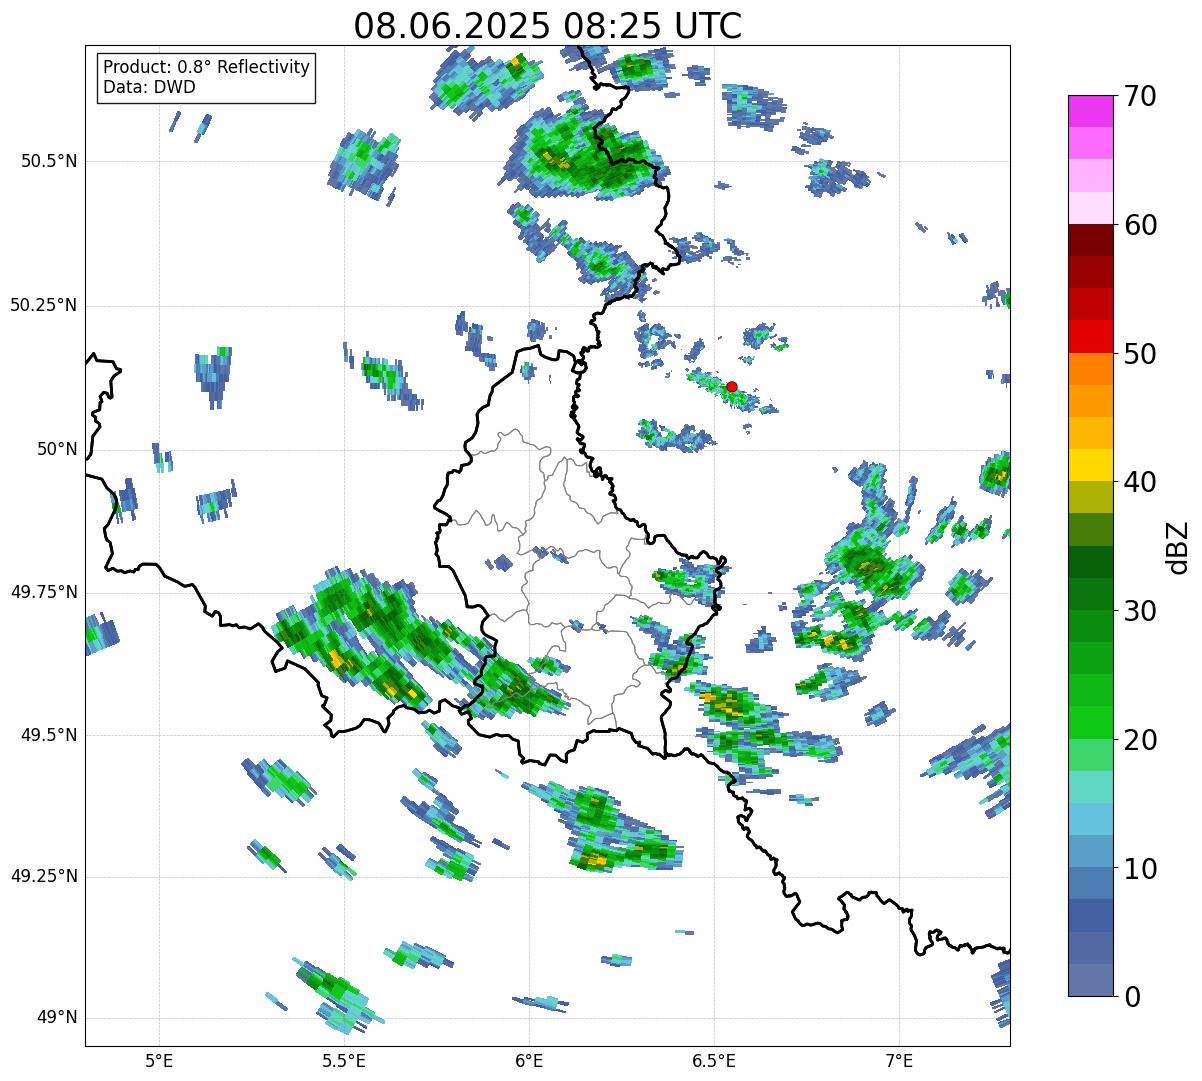The width and height of the screenshot is (1202, 1081).
Task: Click the longitude label 5.5°E
Action: 344,1061
